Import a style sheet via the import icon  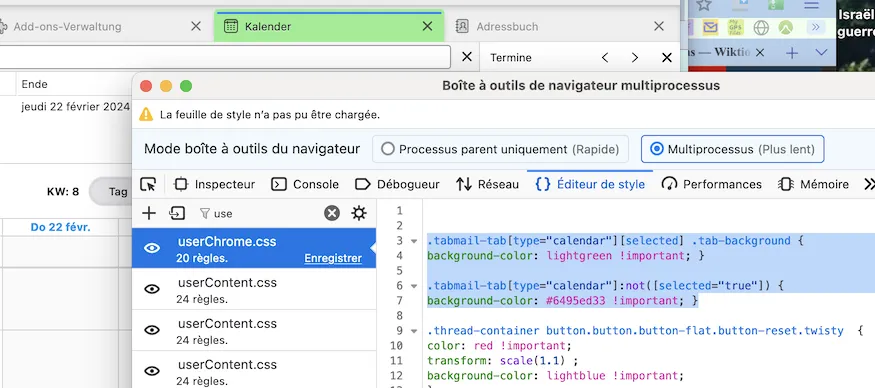point(177,213)
